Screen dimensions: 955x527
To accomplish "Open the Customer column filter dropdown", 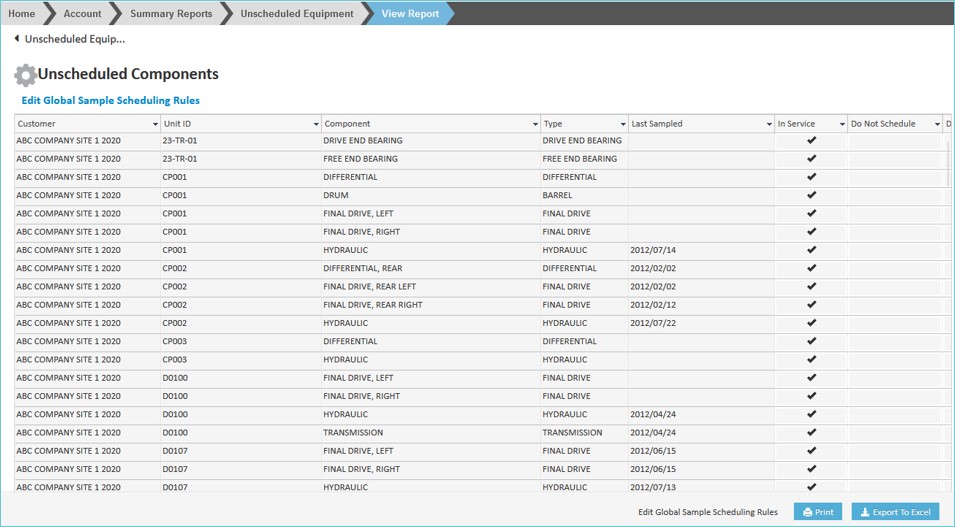I will pos(155,124).
